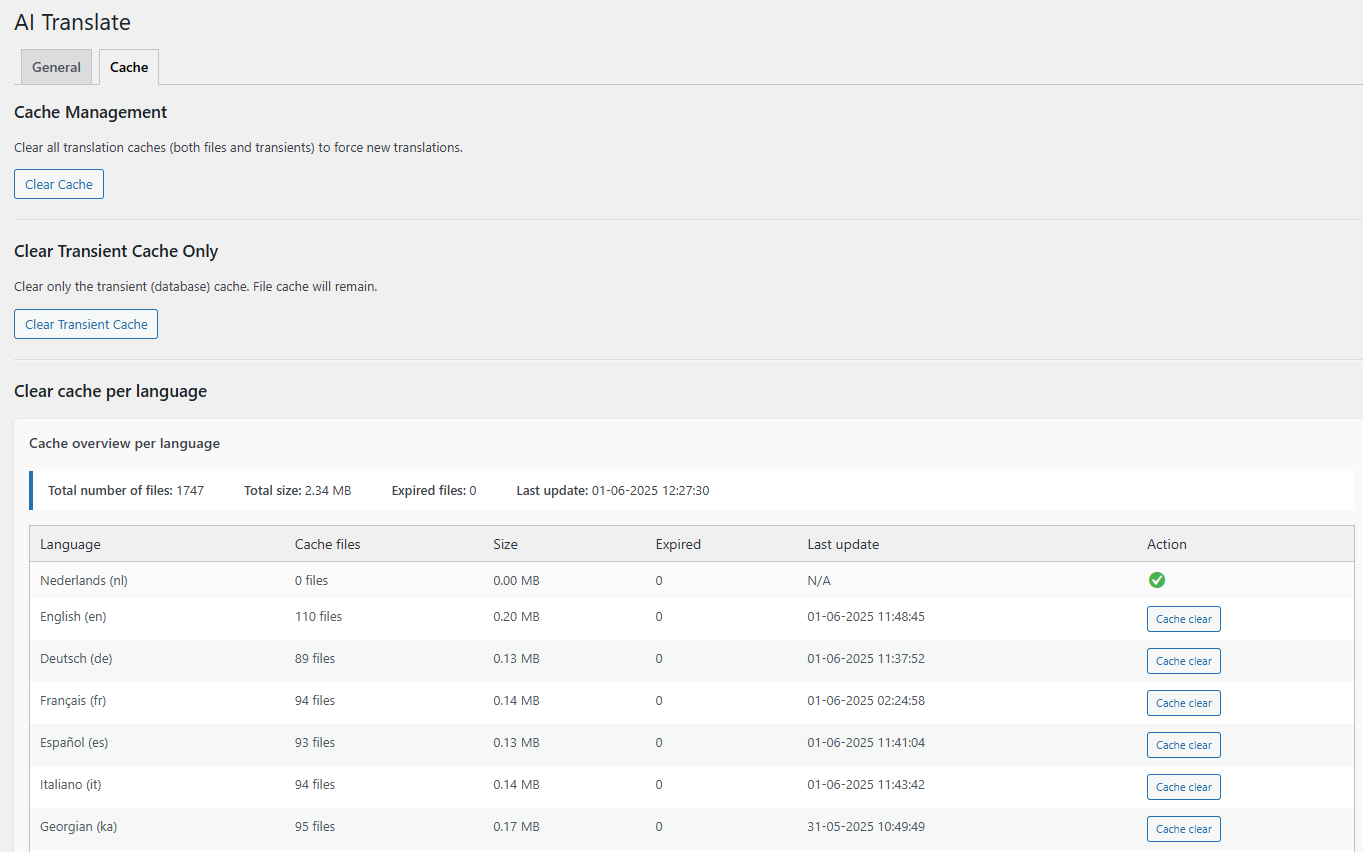Click the timestamp 01-06-2025 11:43:42
Viewport: 1363px width, 852px height.
866,784
